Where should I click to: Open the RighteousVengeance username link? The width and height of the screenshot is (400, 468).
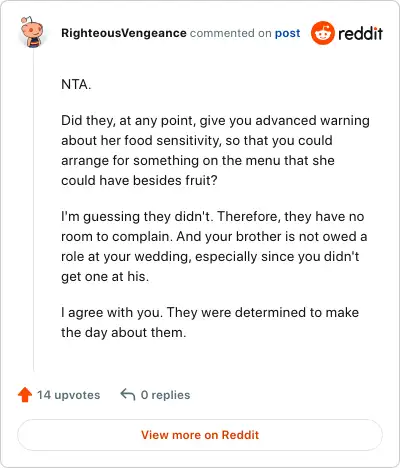(x=124, y=33)
